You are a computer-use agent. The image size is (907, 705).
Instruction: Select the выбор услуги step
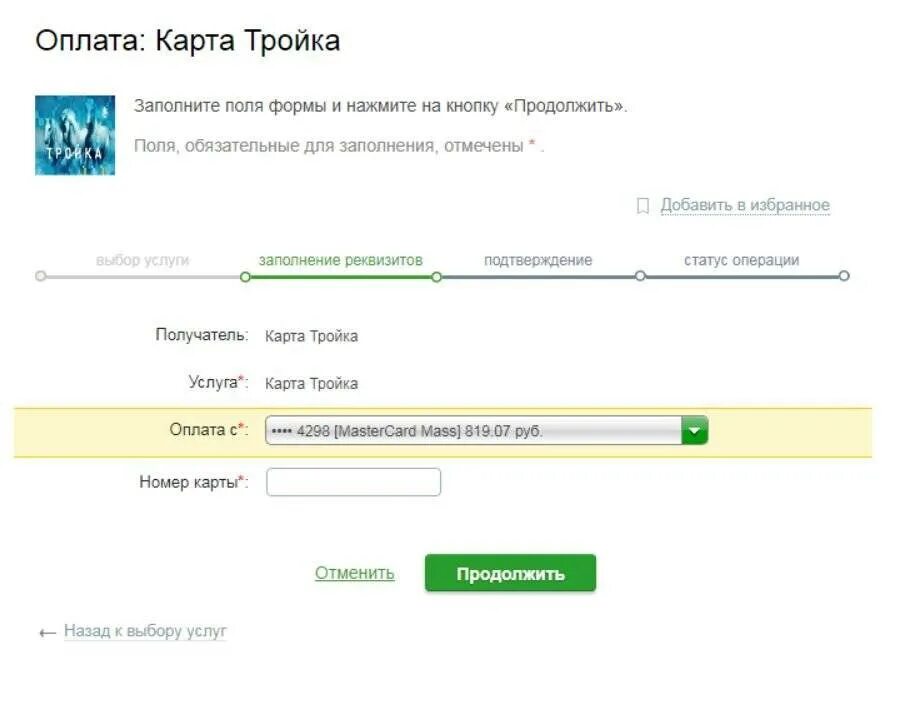pyautogui.click(x=142, y=260)
